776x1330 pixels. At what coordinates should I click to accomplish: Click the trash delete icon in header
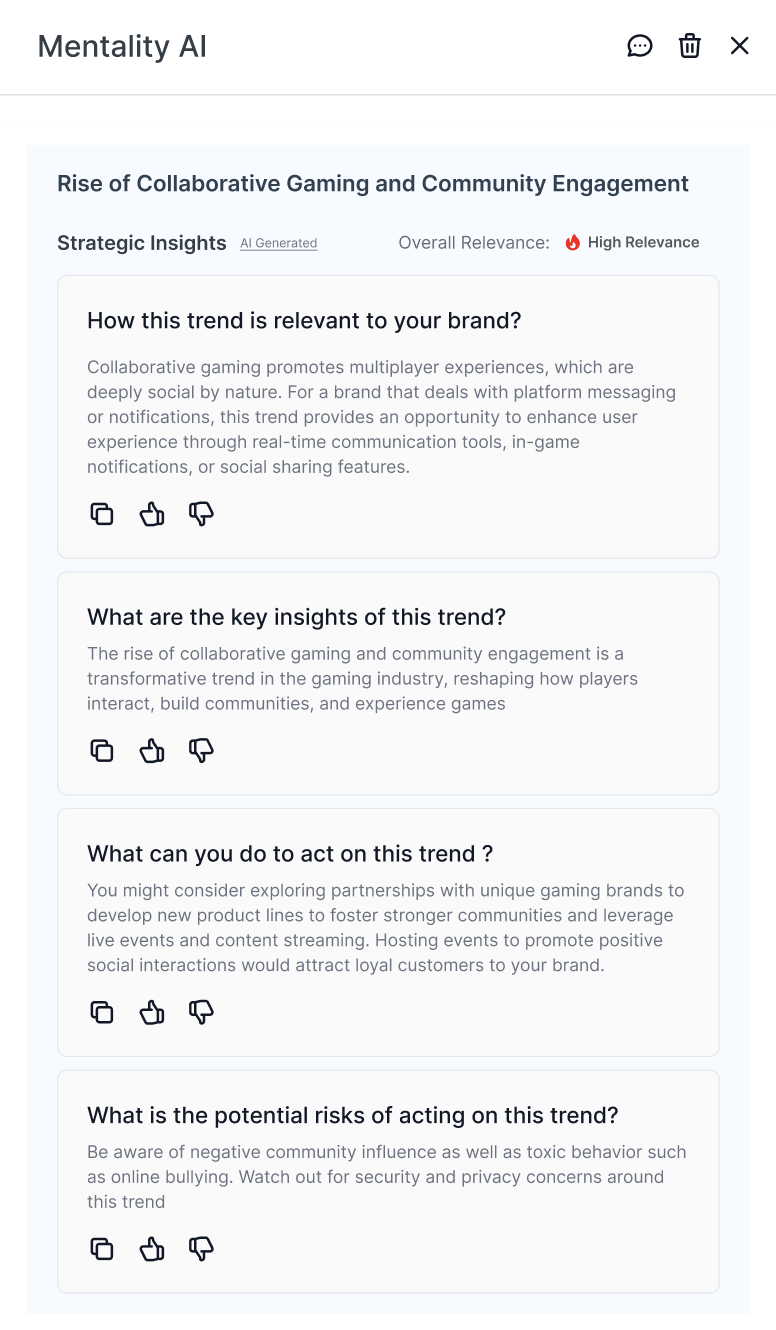690,46
